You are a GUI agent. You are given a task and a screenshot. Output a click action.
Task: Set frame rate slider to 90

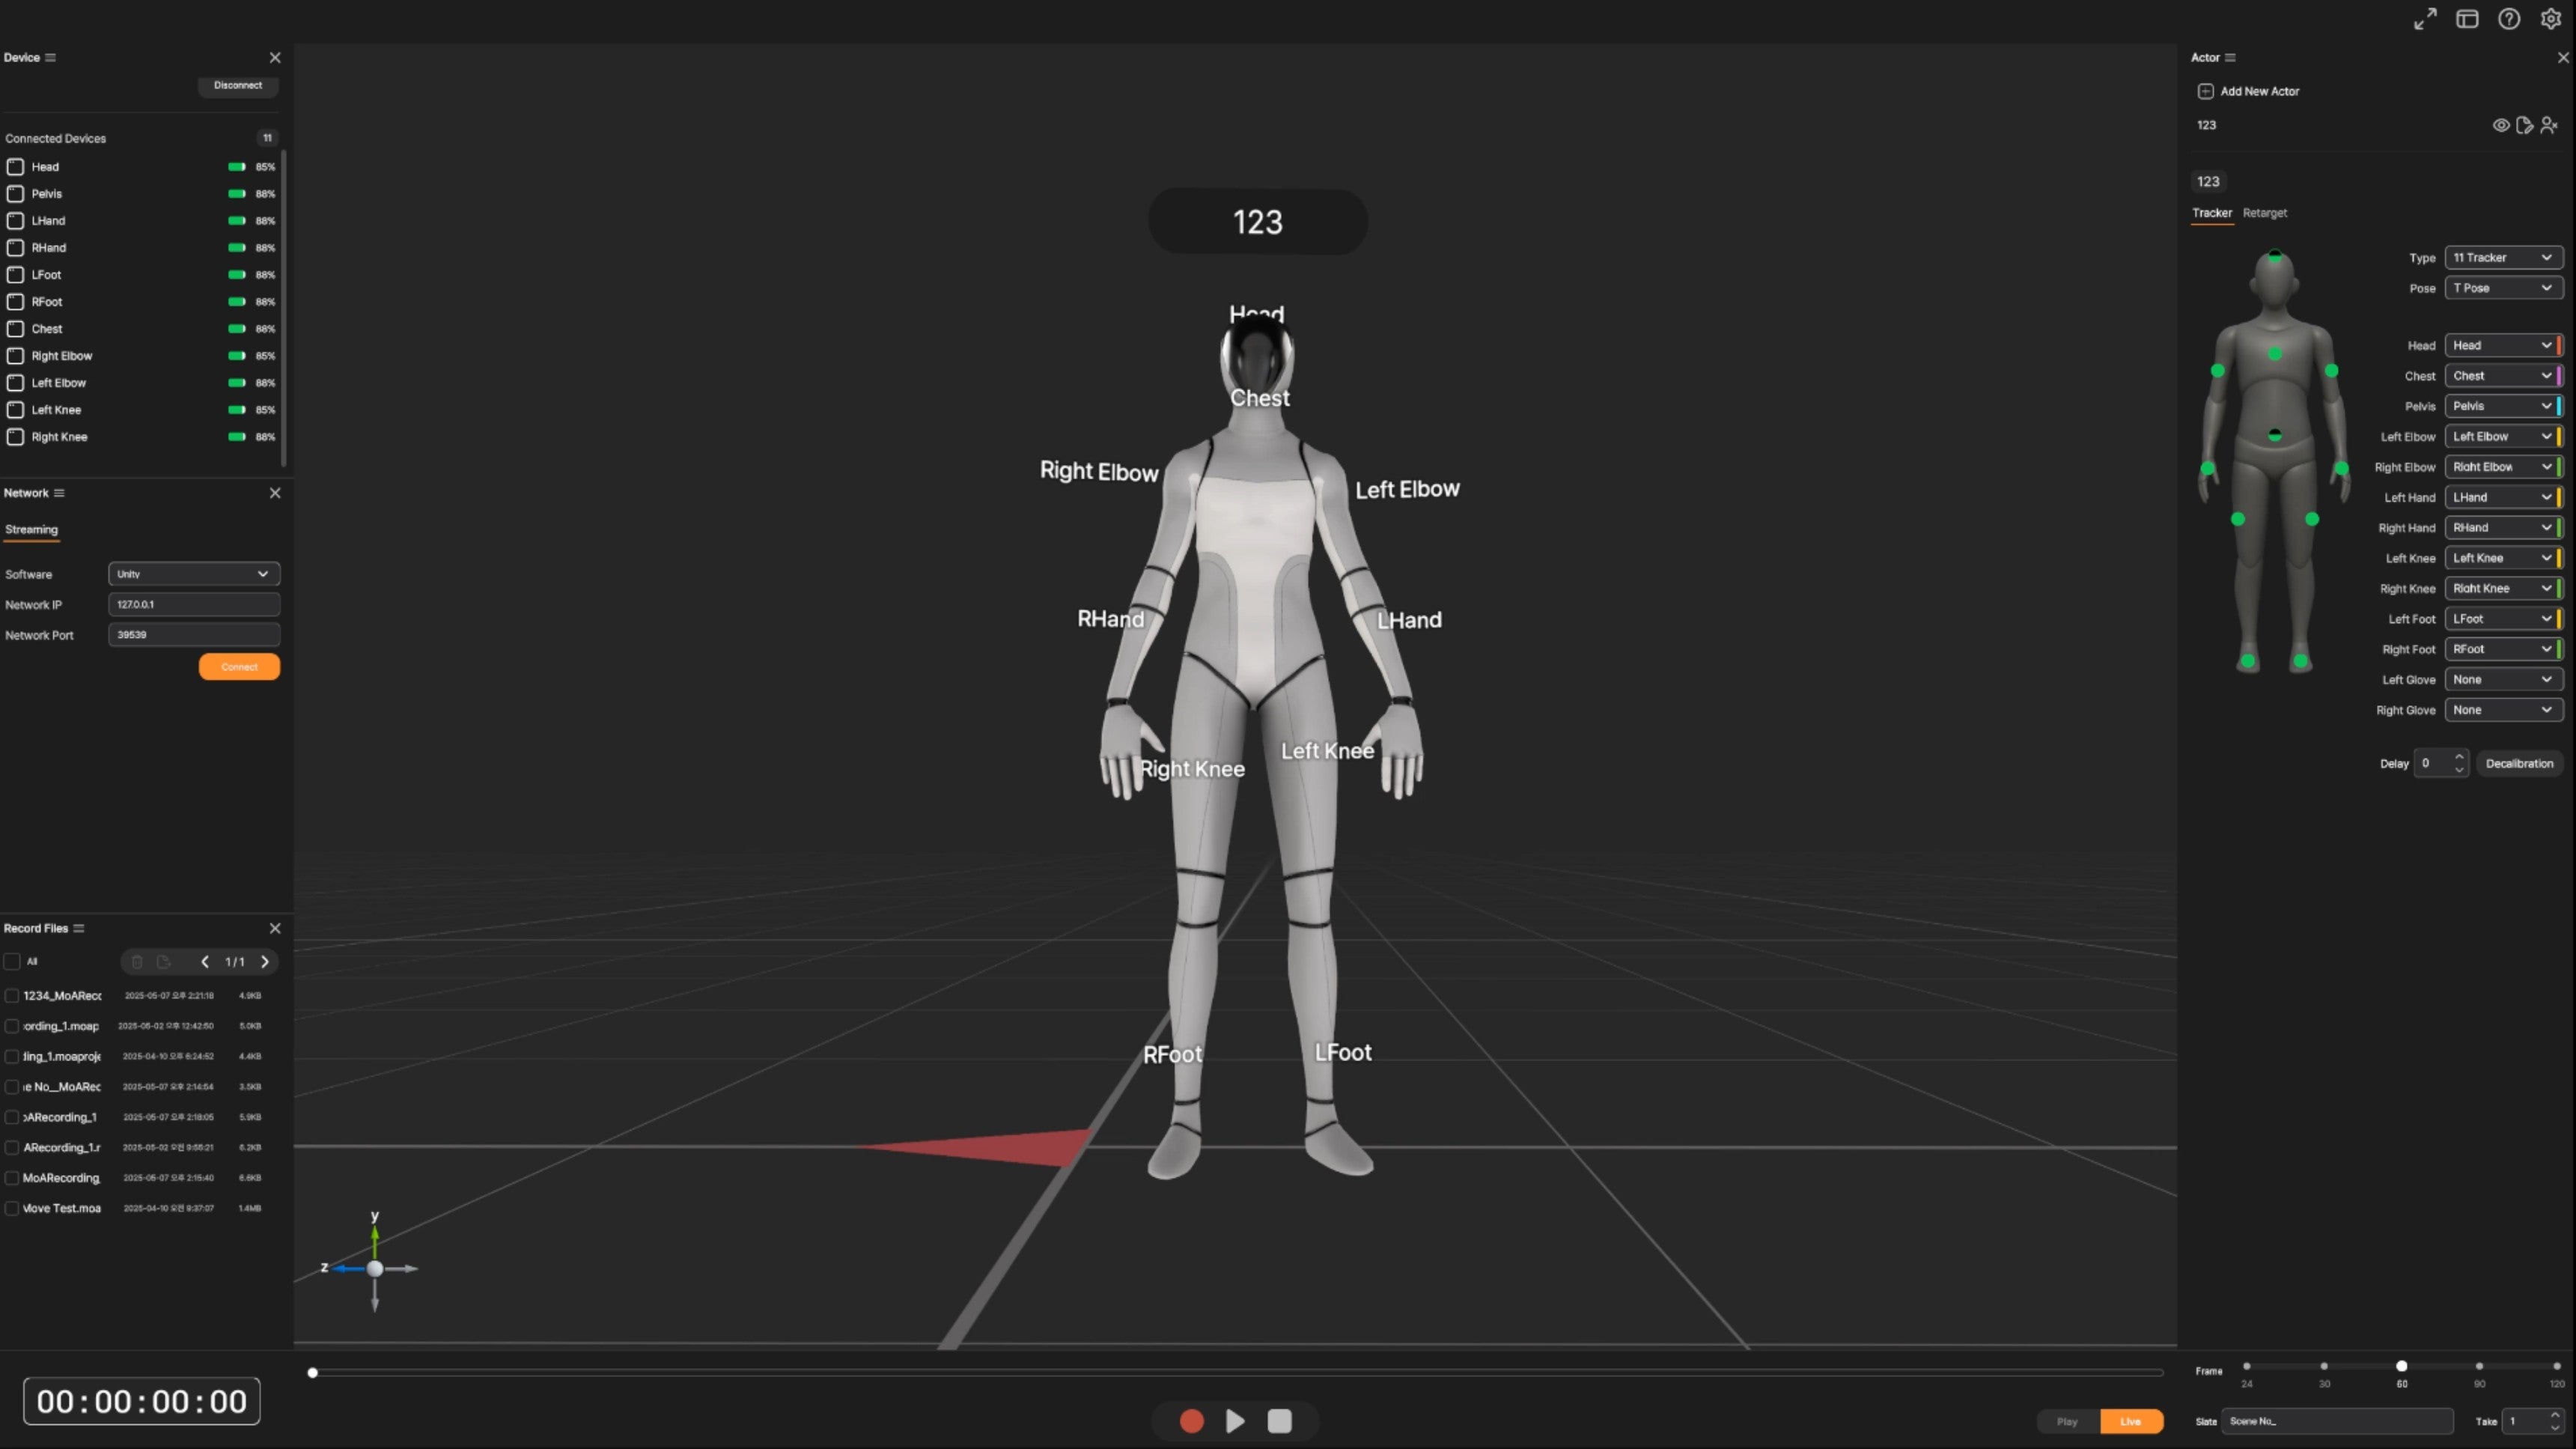[2479, 1366]
